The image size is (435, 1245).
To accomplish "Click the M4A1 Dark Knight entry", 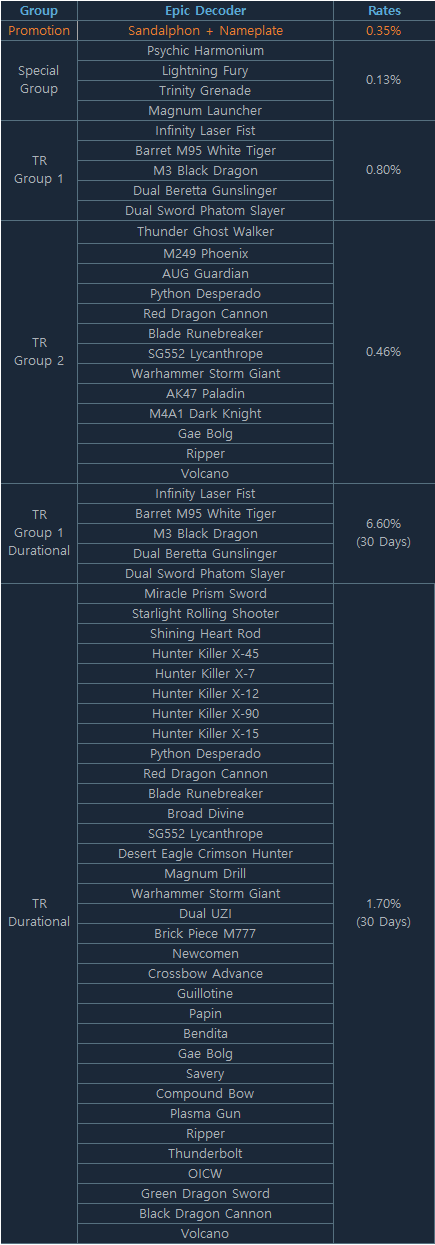I will point(205,414).
